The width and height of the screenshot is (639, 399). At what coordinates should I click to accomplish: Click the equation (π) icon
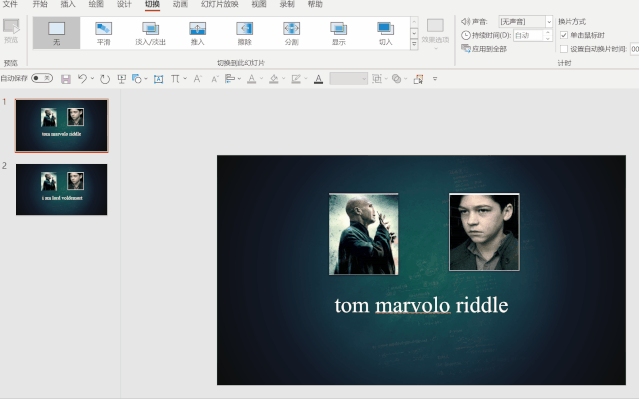pyautogui.click(x=175, y=79)
